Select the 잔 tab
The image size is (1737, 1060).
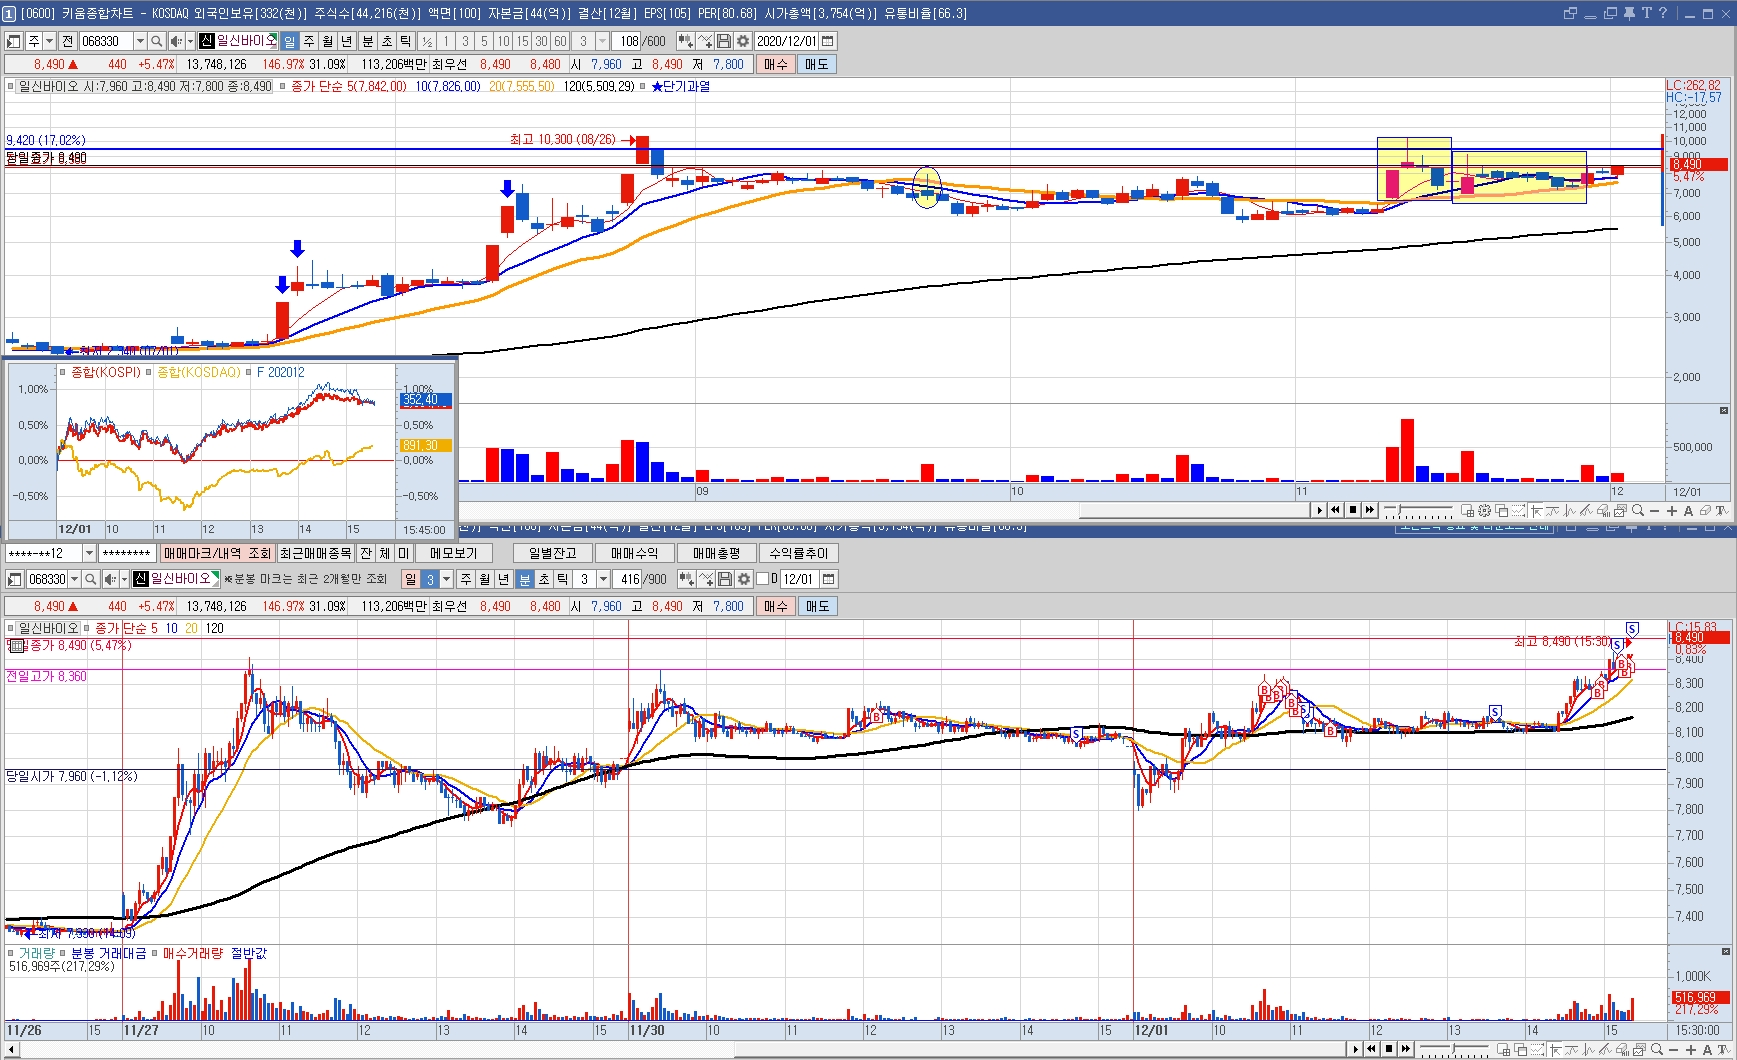(x=366, y=553)
